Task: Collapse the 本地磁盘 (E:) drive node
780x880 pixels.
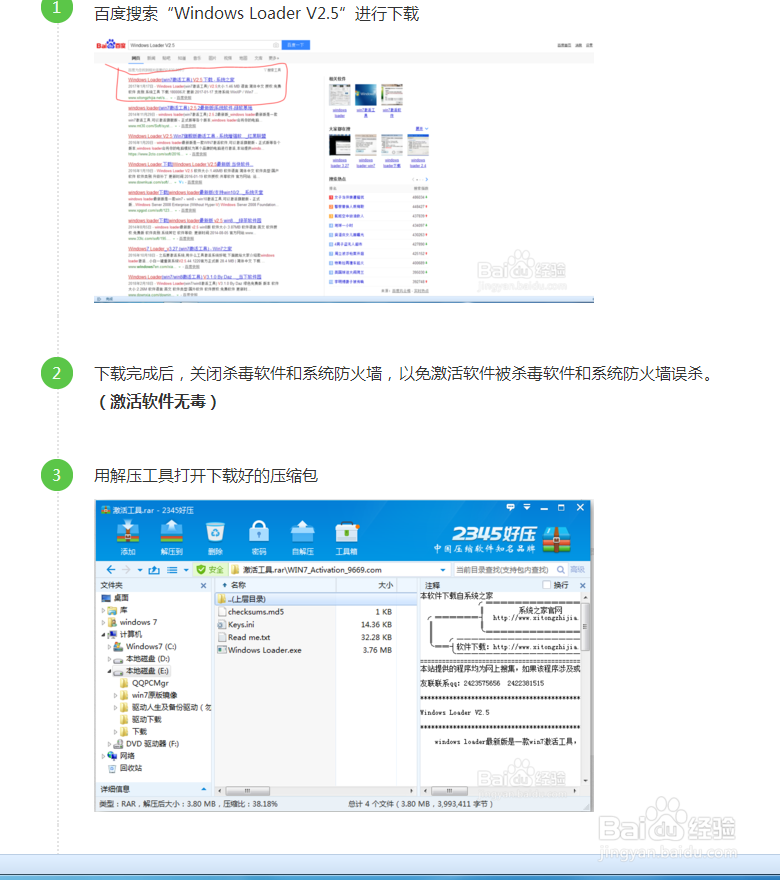Action: point(109,671)
